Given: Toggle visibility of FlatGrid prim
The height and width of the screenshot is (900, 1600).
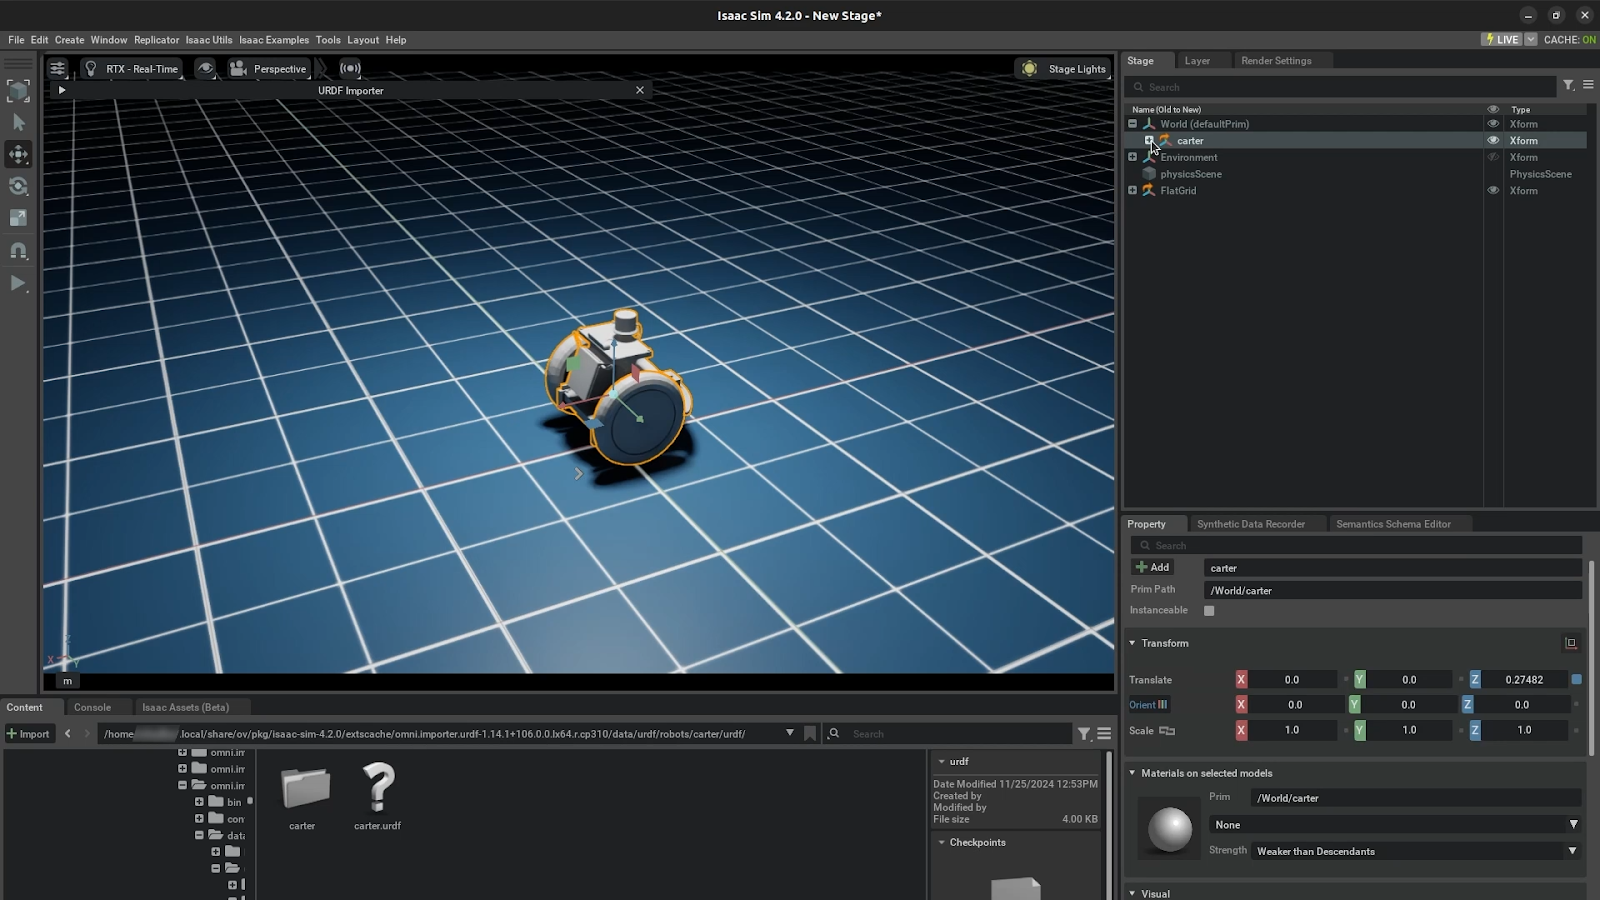Looking at the screenshot, I should click(1493, 191).
